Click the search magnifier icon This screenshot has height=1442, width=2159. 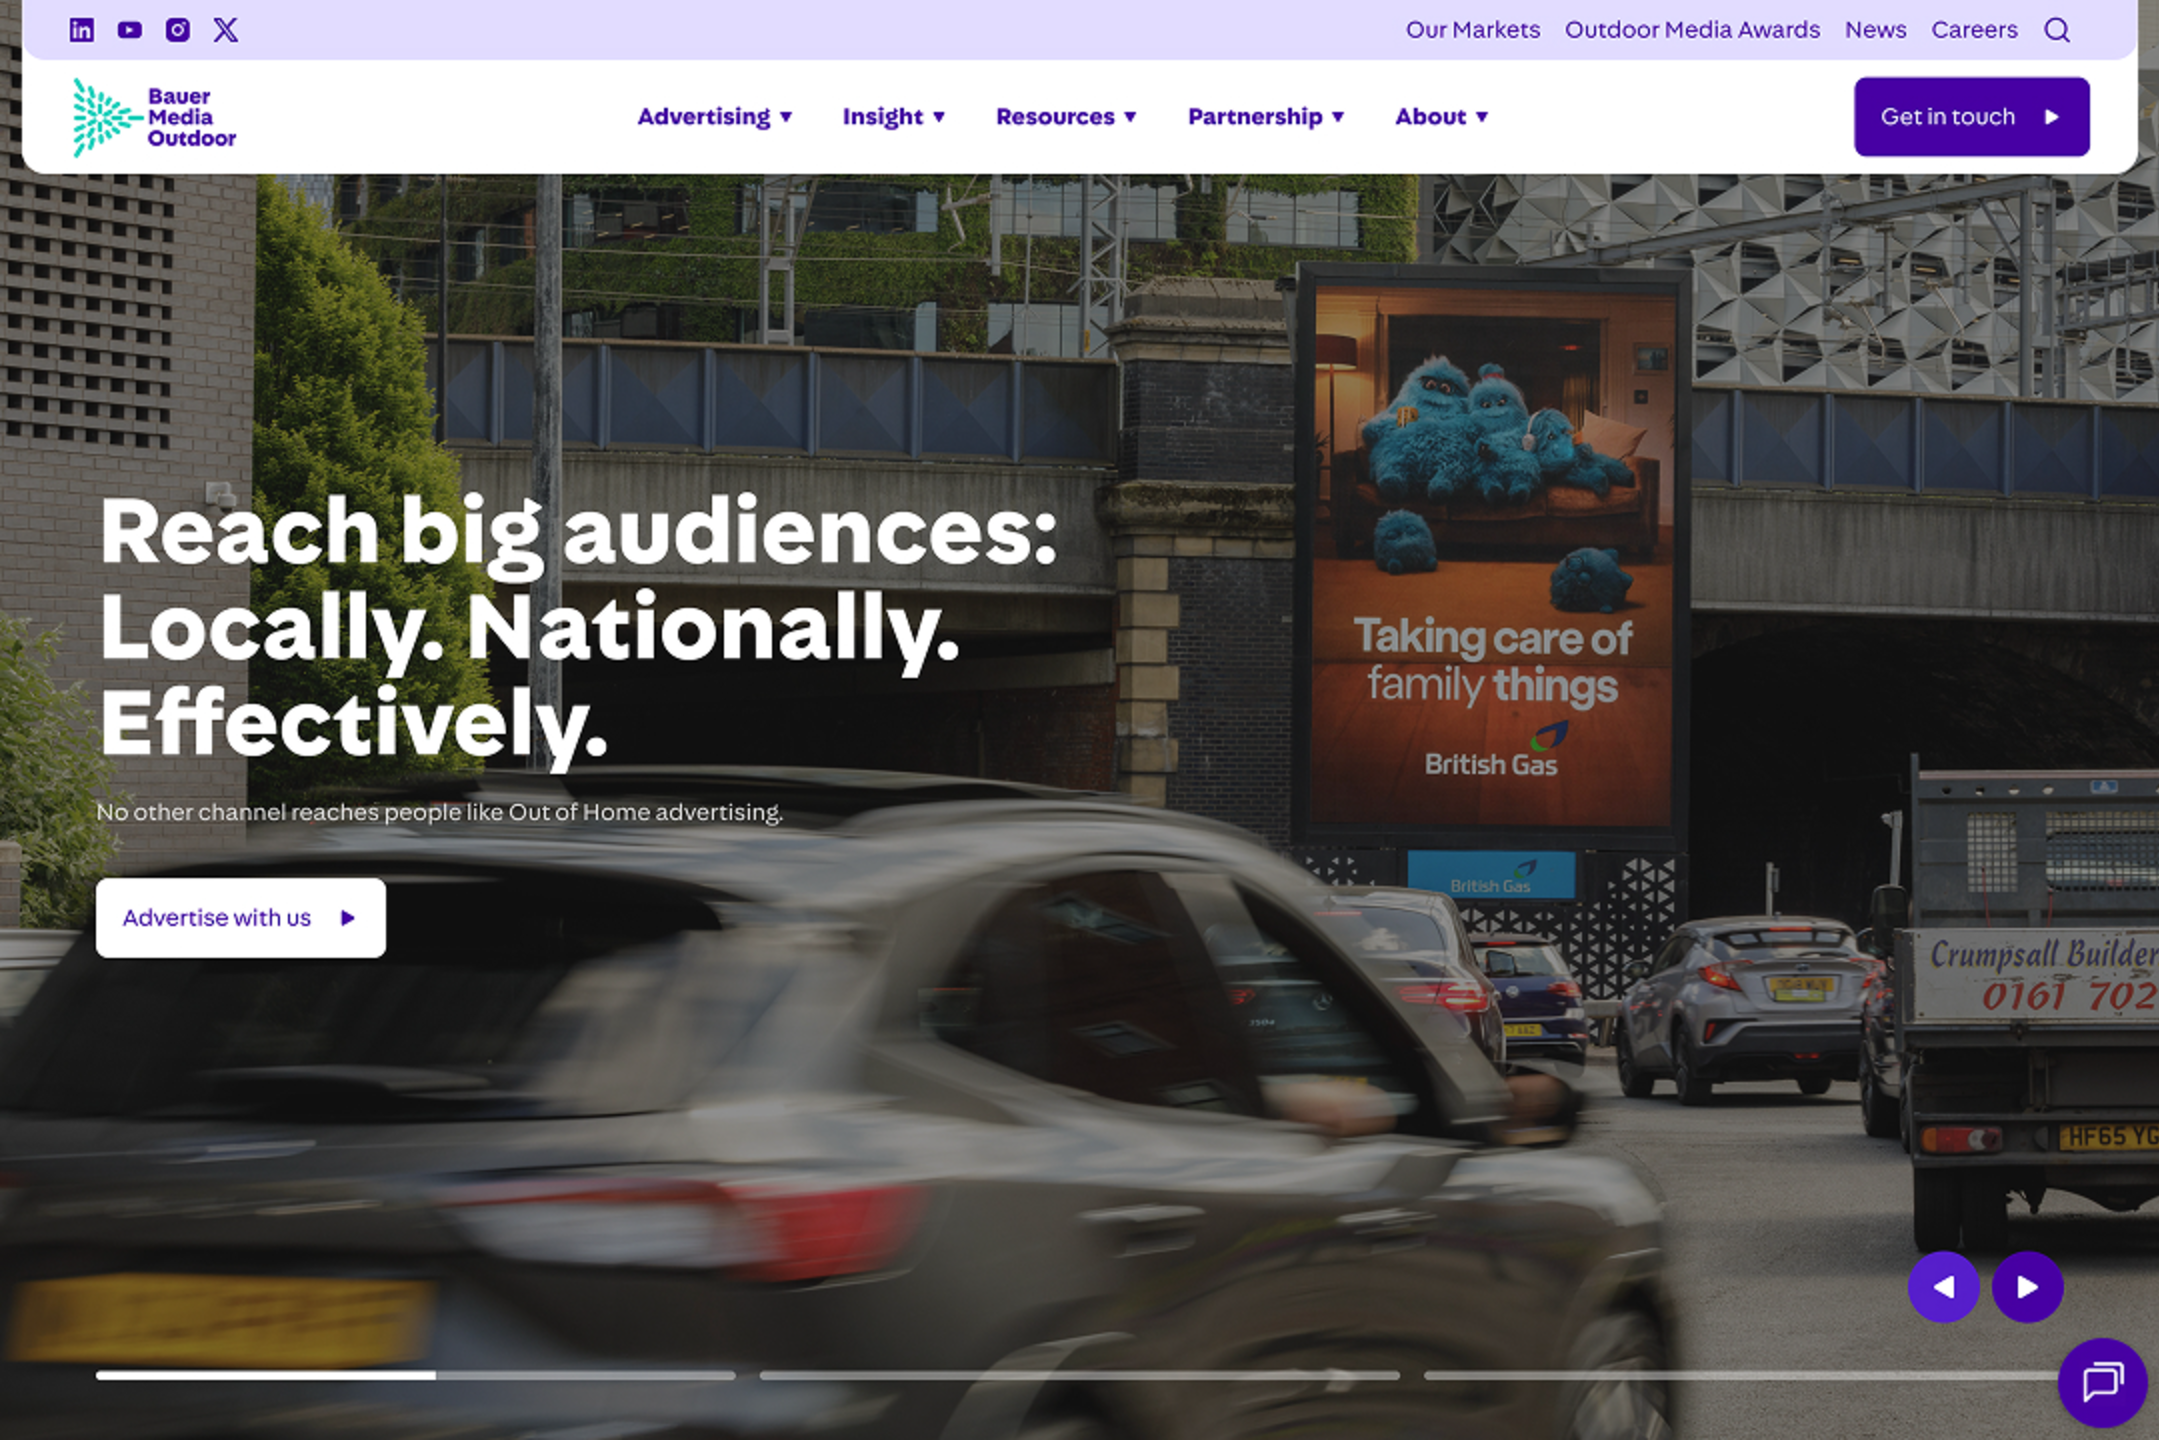point(2059,30)
